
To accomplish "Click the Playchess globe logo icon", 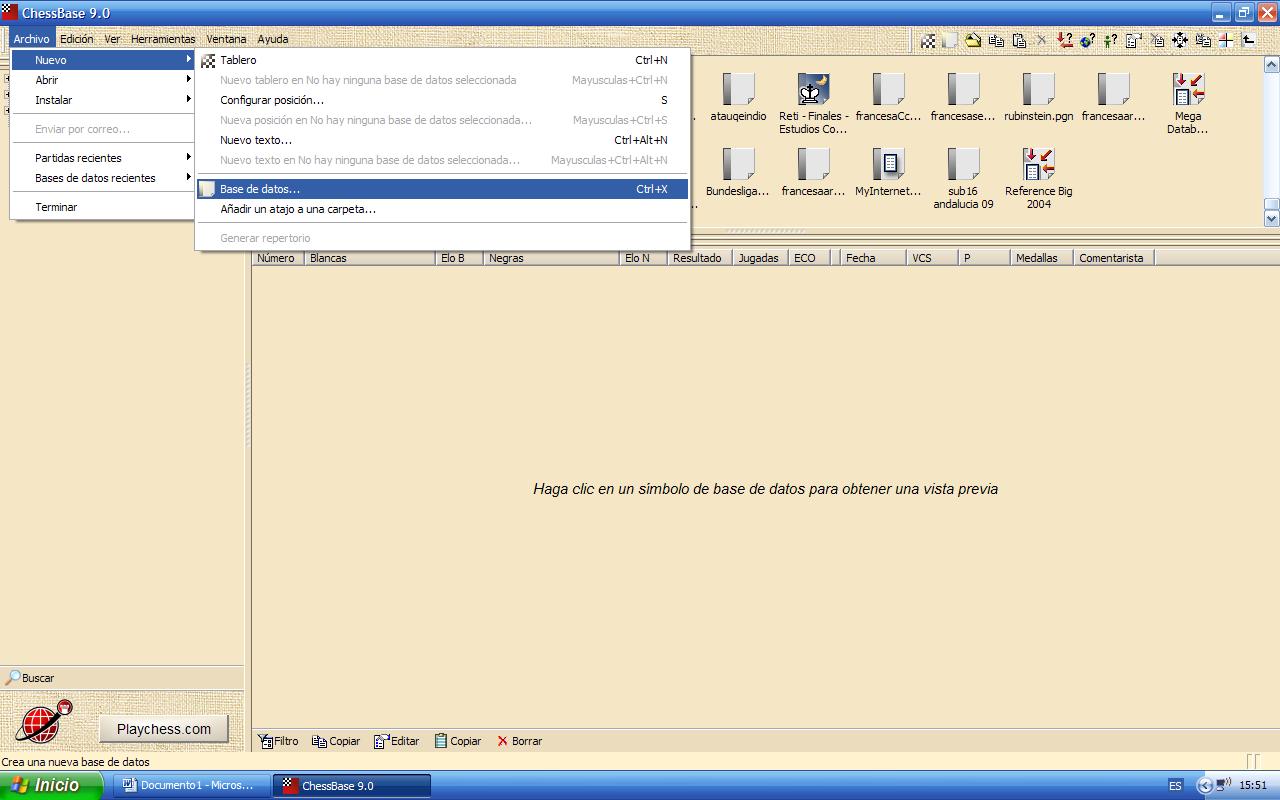I will click(x=42, y=722).
